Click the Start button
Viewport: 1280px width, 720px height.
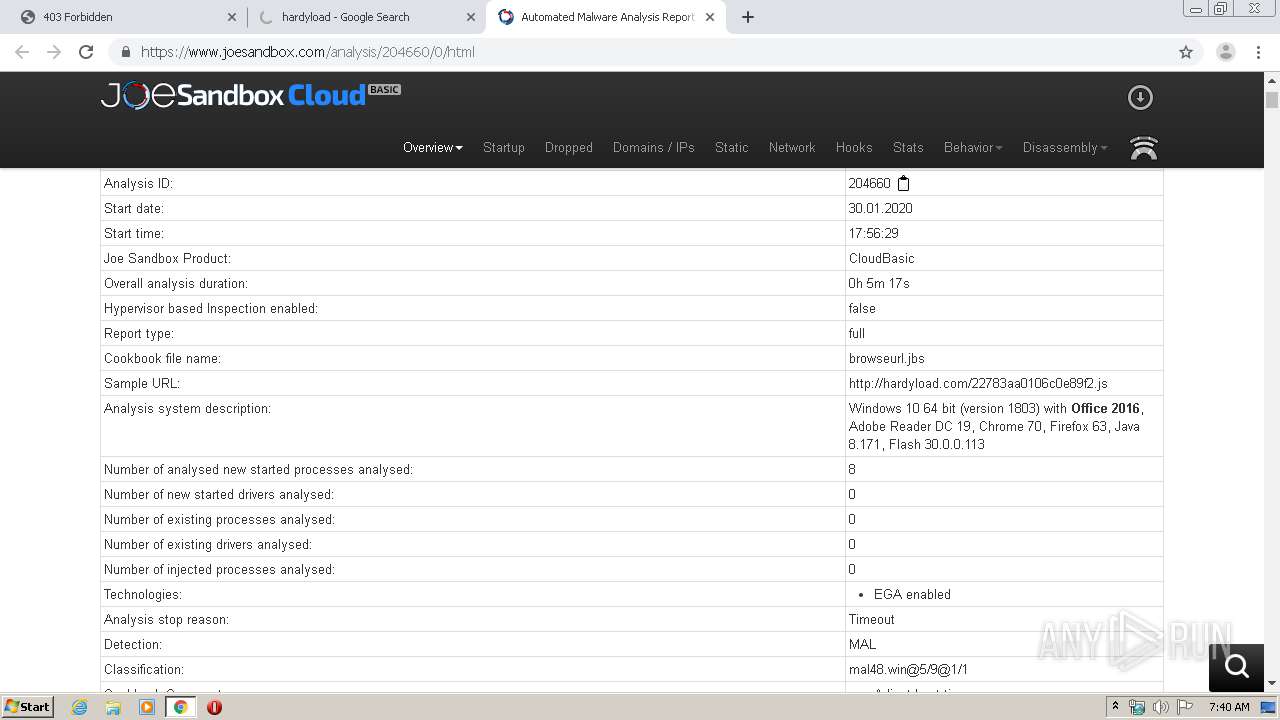pyautogui.click(x=28, y=707)
